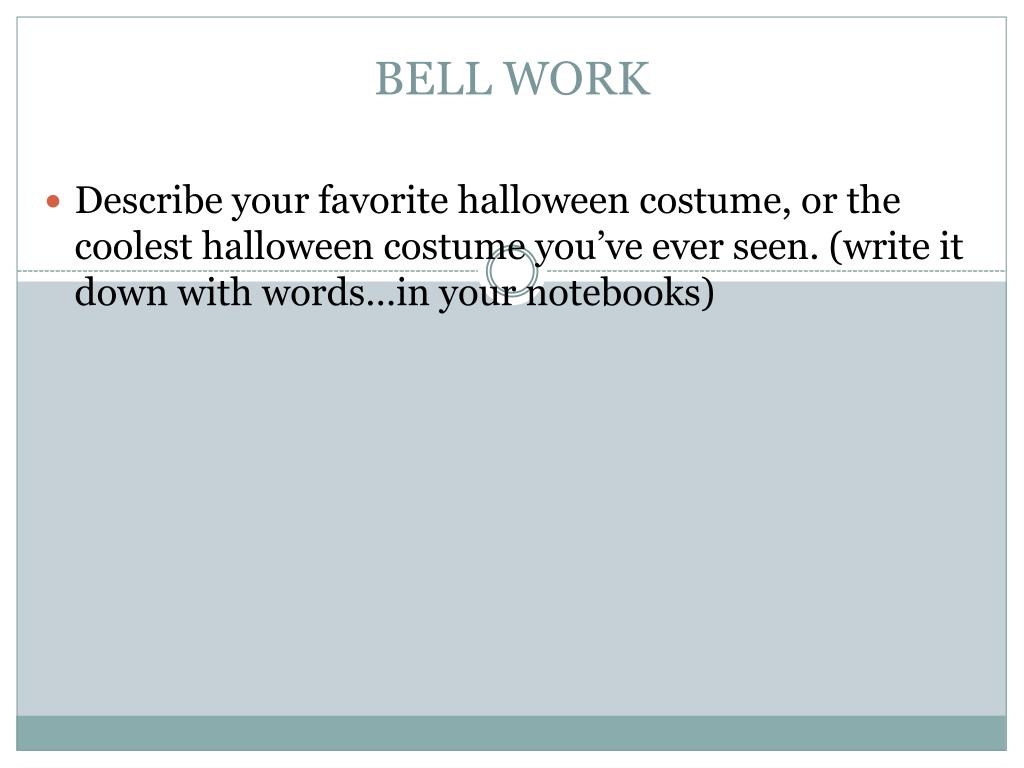Click the BELL WORK slide title
The width and height of the screenshot is (1024, 768).
tap(513, 79)
